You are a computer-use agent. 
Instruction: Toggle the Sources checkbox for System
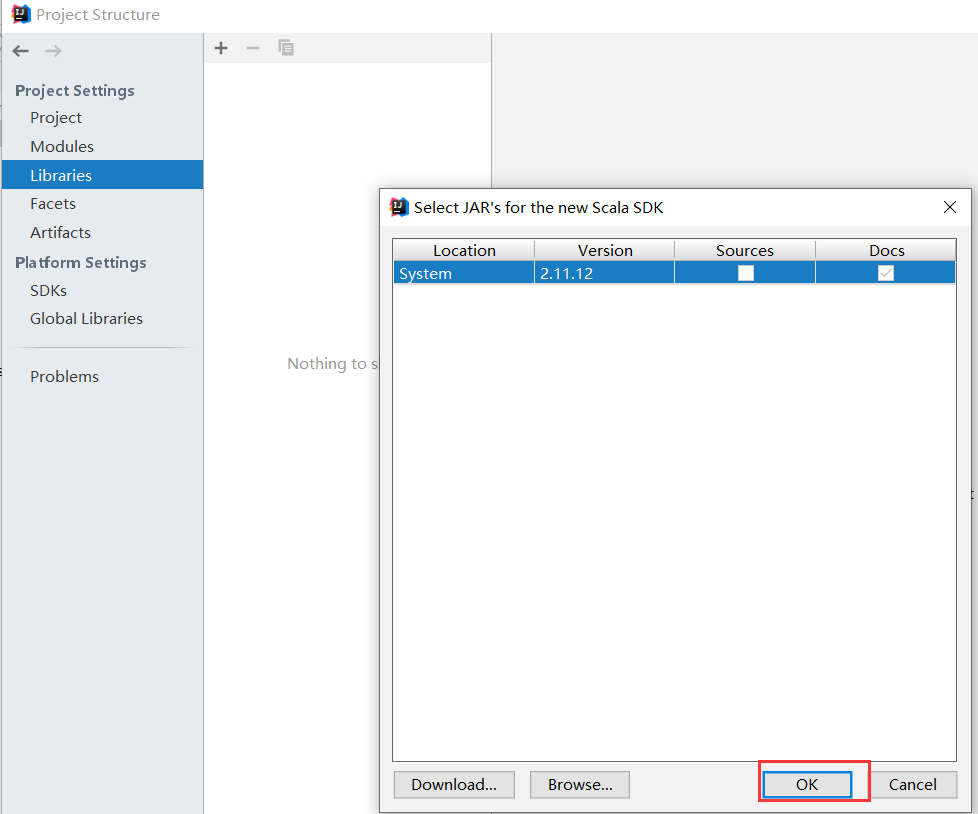(x=746, y=273)
